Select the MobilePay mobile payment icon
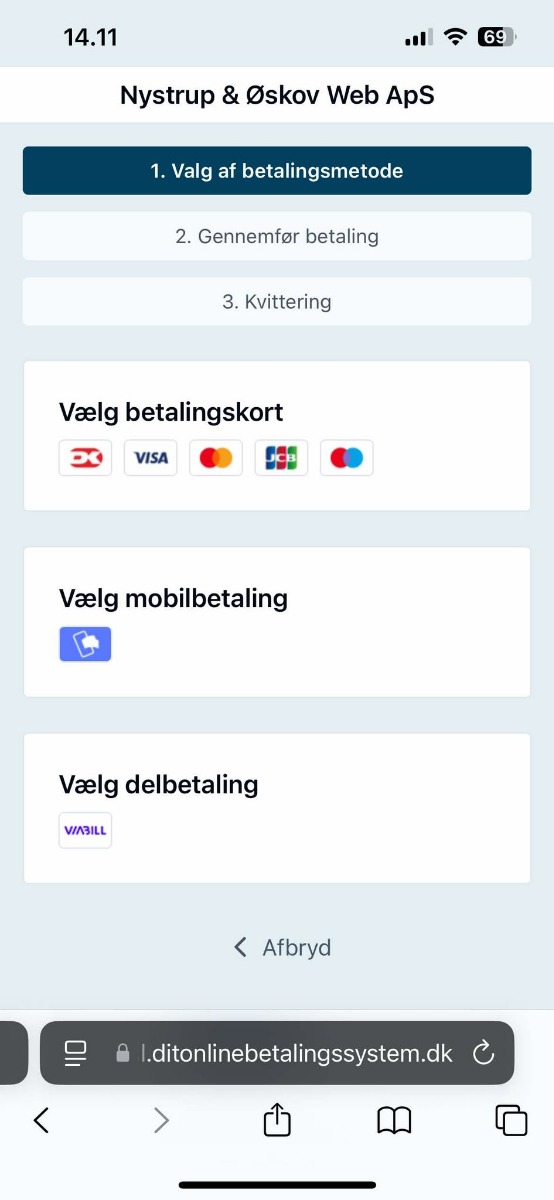 [85, 644]
